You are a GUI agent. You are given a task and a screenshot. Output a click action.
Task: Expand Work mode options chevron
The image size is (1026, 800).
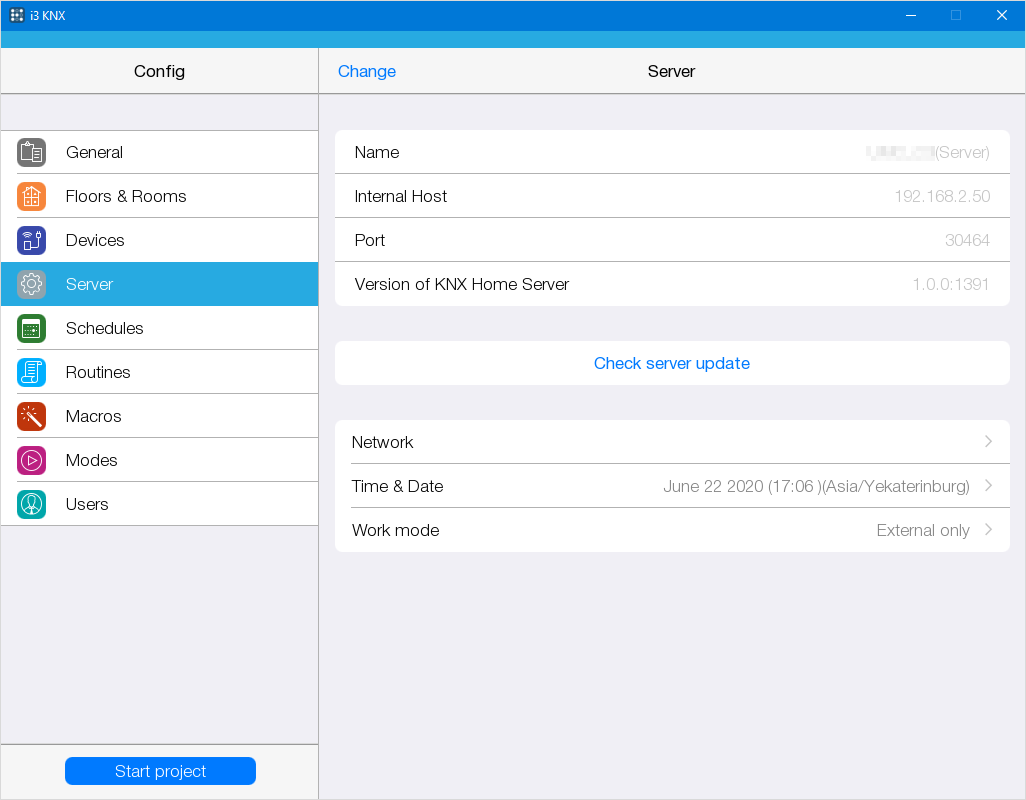coord(988,530)
